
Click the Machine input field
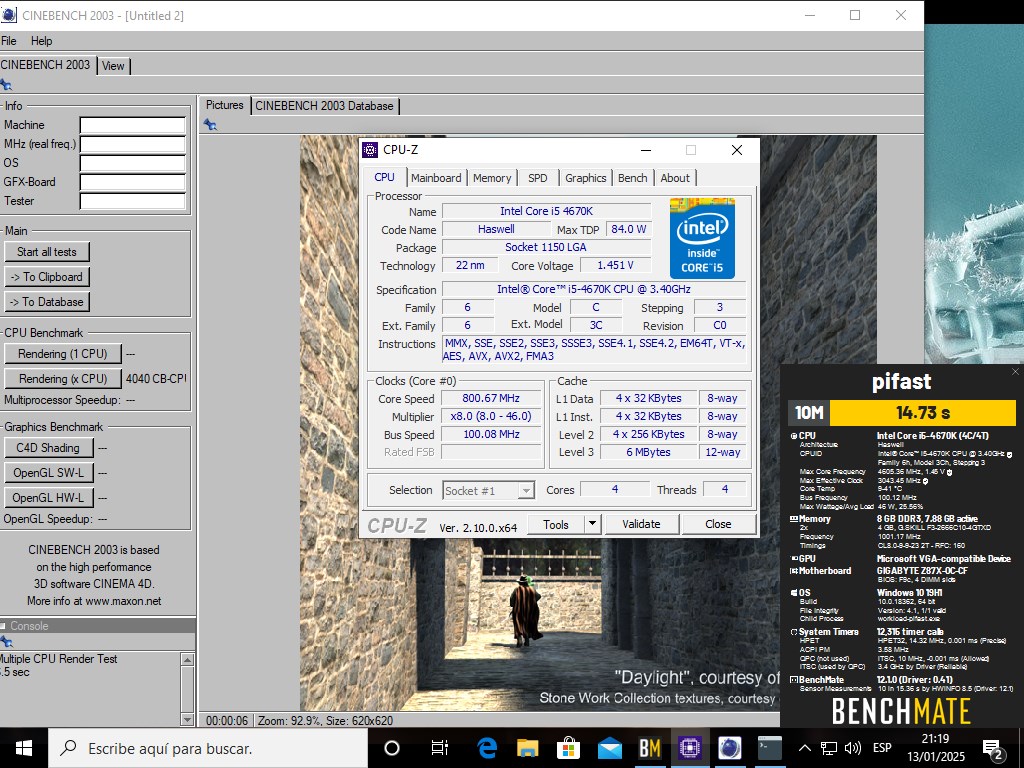pos(133,125)
